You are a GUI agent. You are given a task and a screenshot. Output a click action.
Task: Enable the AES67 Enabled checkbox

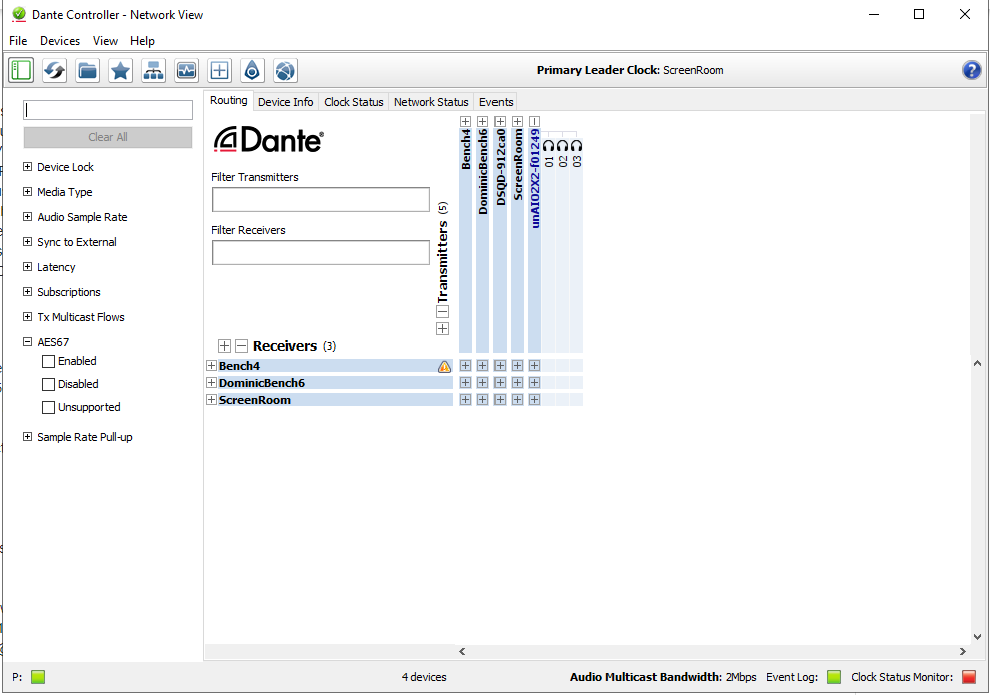tap(48, 362)
